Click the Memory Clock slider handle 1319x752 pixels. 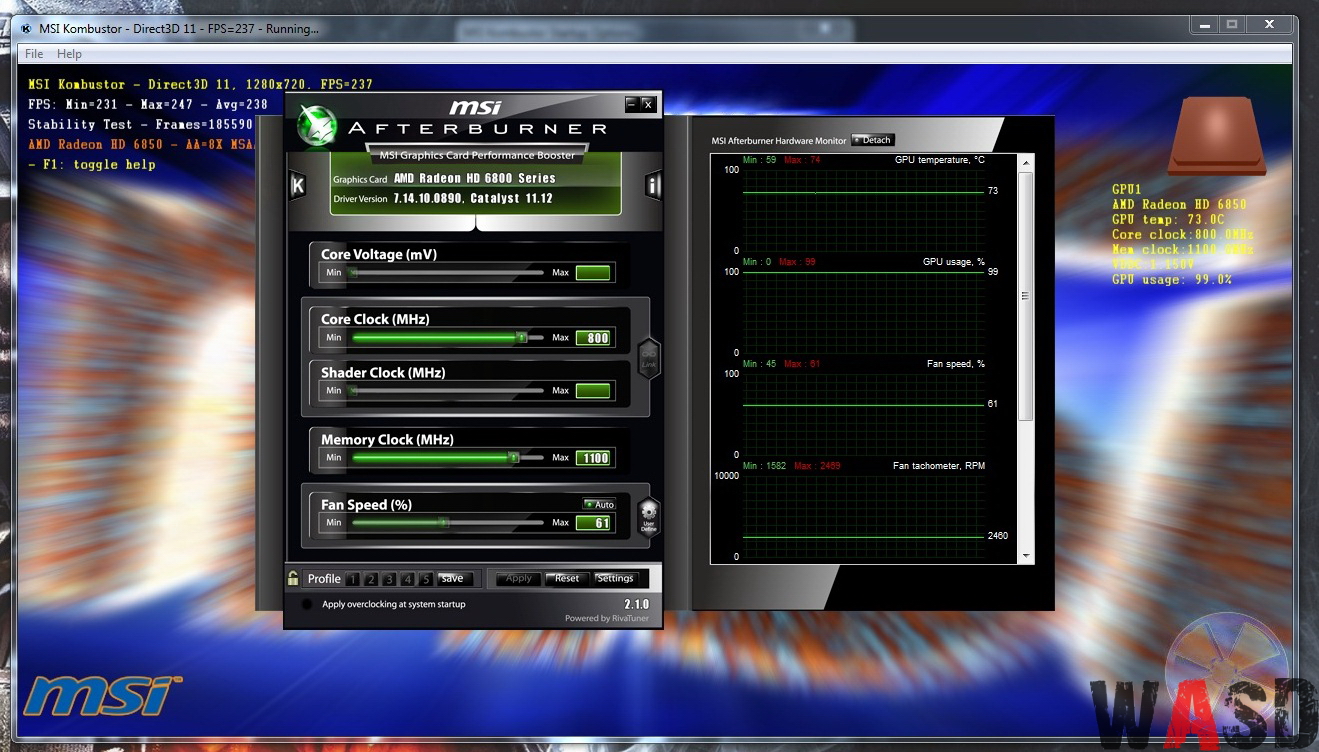[x=513, y=457]
